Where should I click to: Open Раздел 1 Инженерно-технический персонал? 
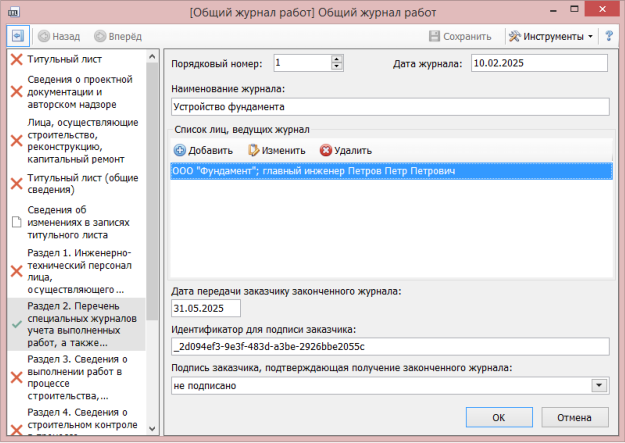76,271
